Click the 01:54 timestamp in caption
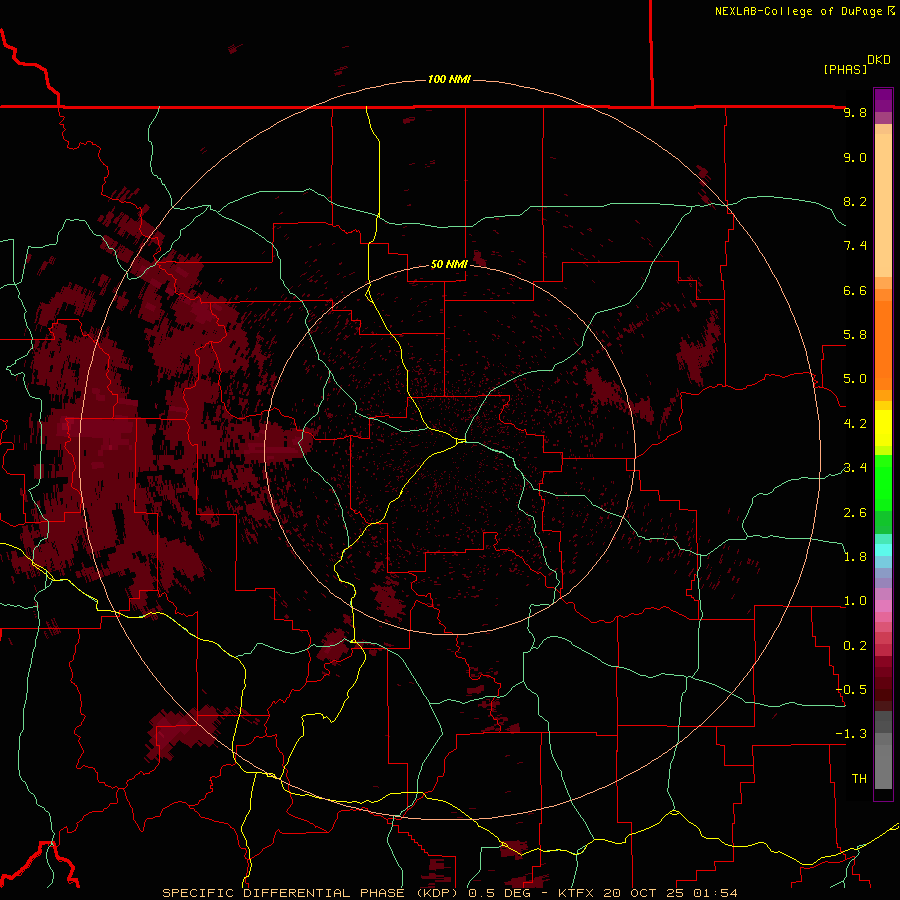 [x=717, y=893]
